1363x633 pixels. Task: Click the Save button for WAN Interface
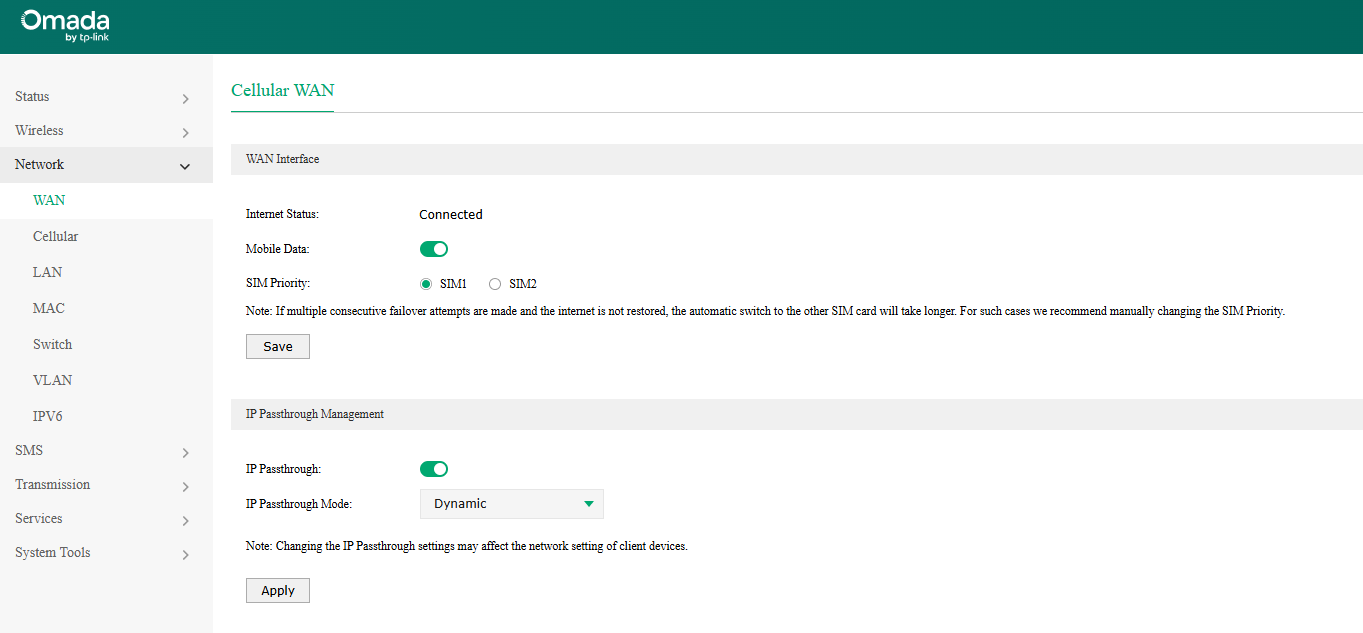(277, 346)
